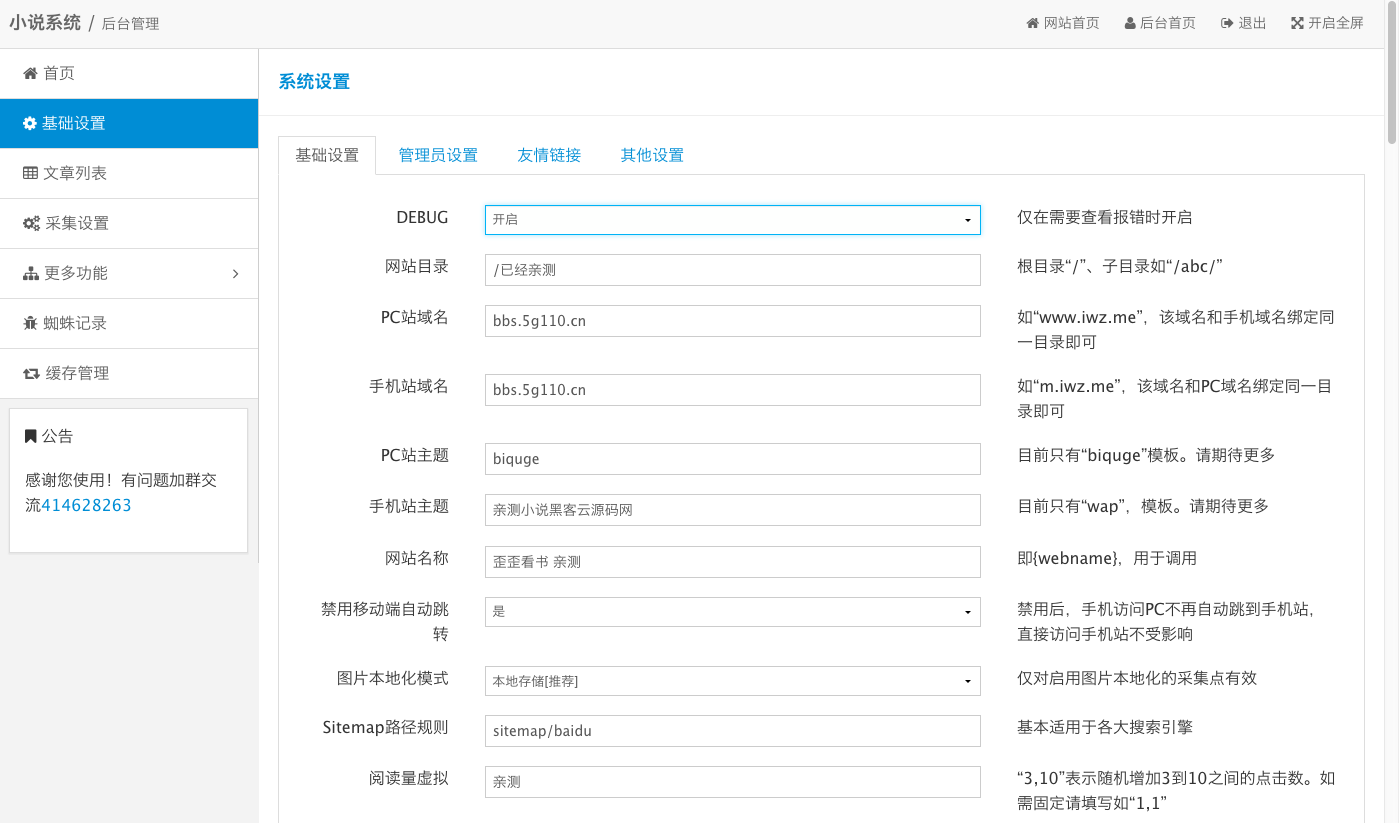The width and height of the screenshot is (1399, 823).
Task: Click the sitemap icon beside 更多功能
Action: pyautogui.click(x=31, y=274)
